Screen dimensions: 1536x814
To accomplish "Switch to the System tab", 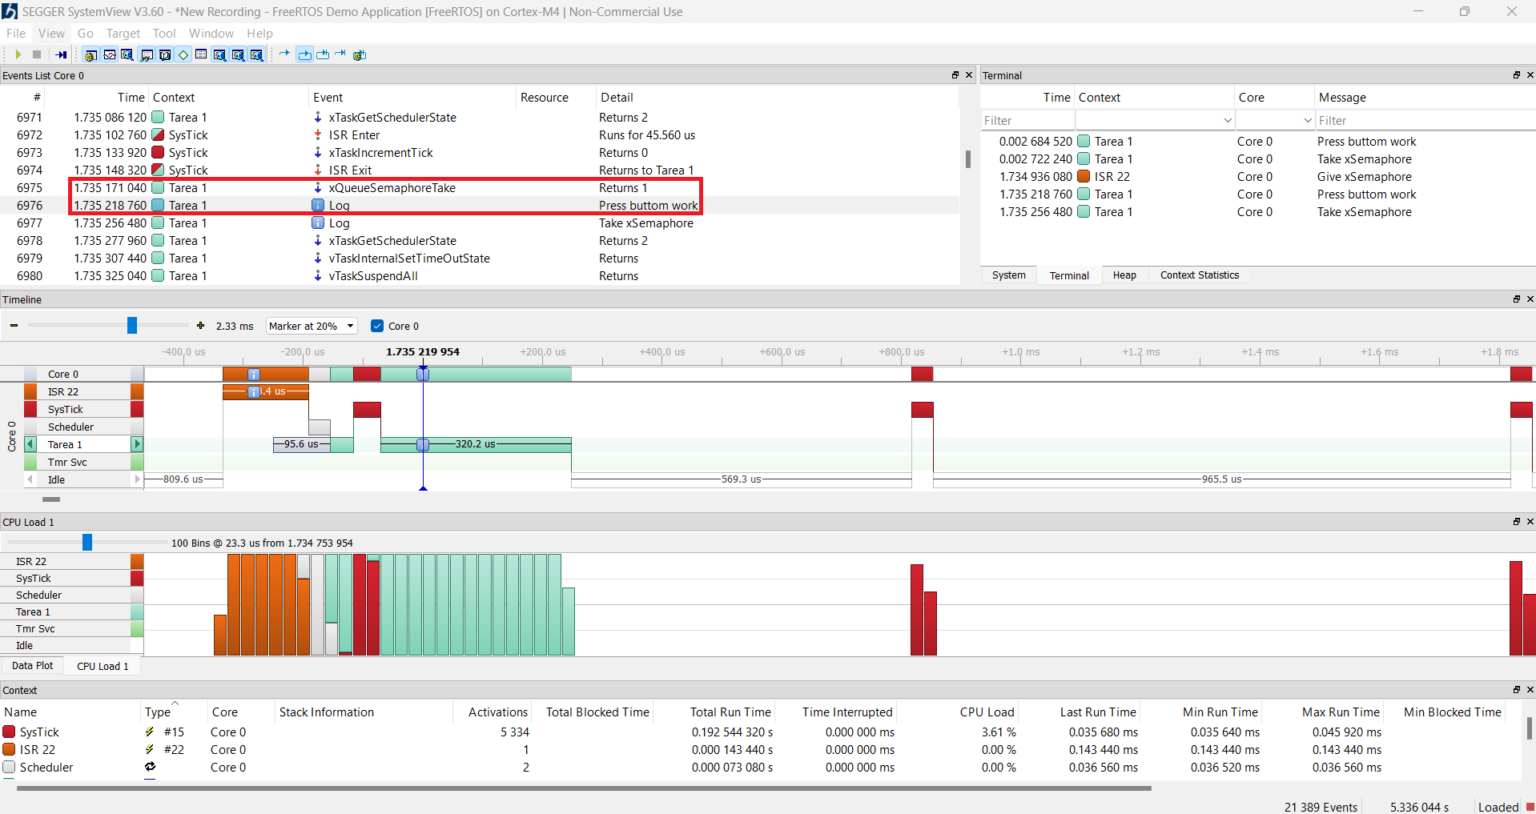I will pyautogui.click(x=1008, y=275).
